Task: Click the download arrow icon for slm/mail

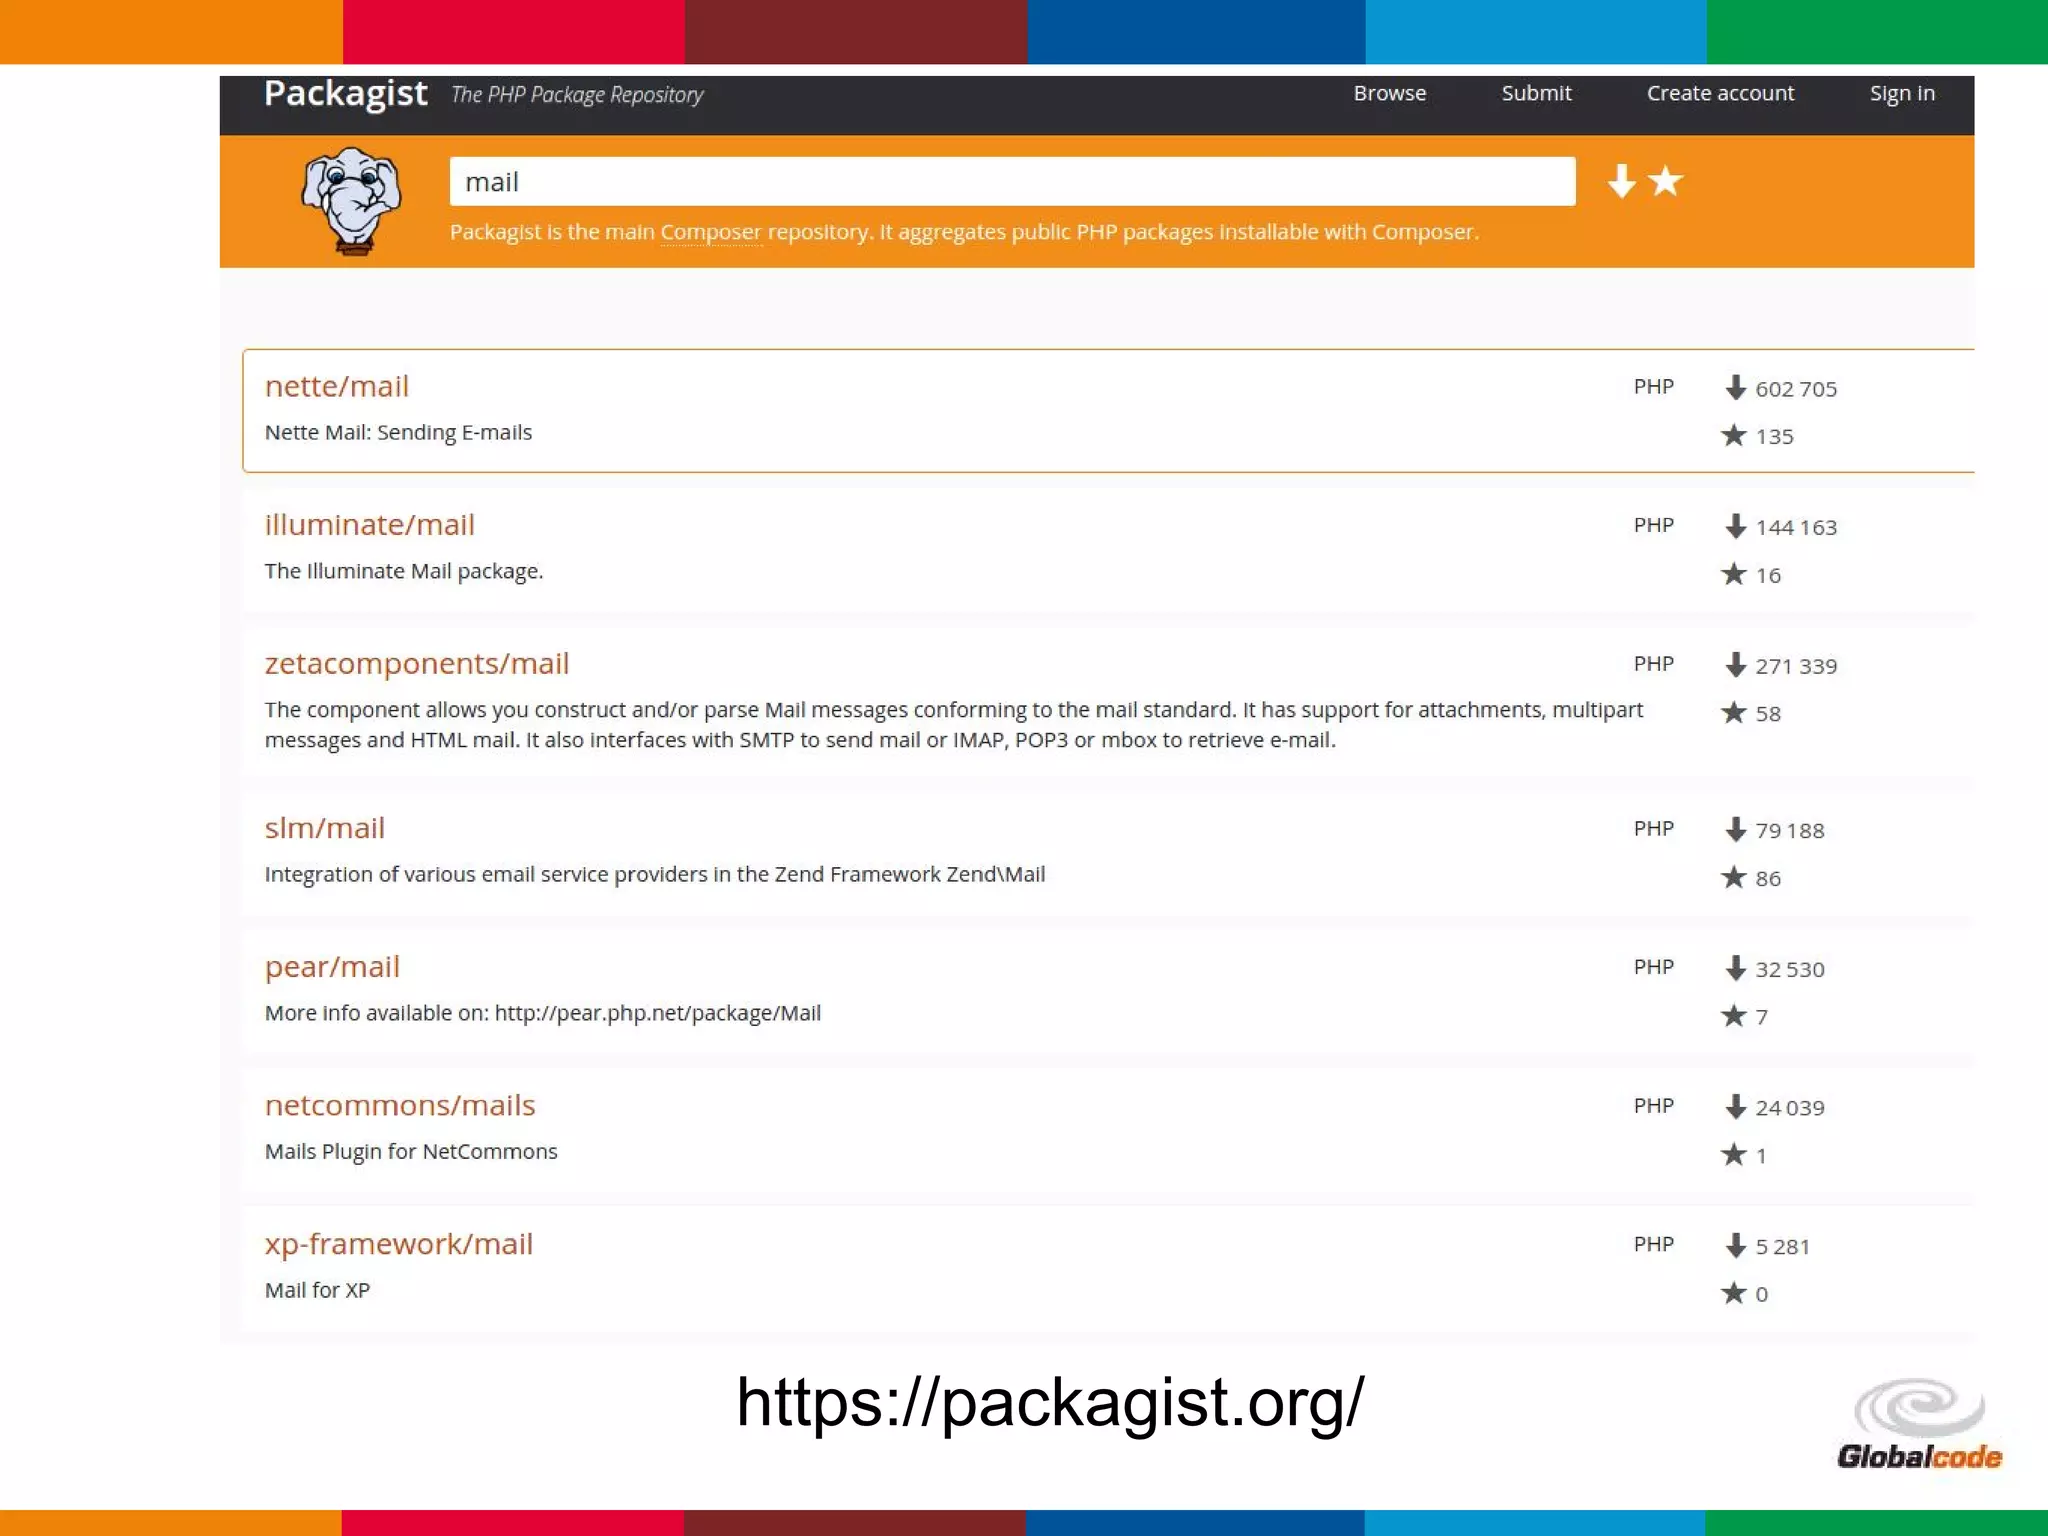Action: pos(1735,830)
